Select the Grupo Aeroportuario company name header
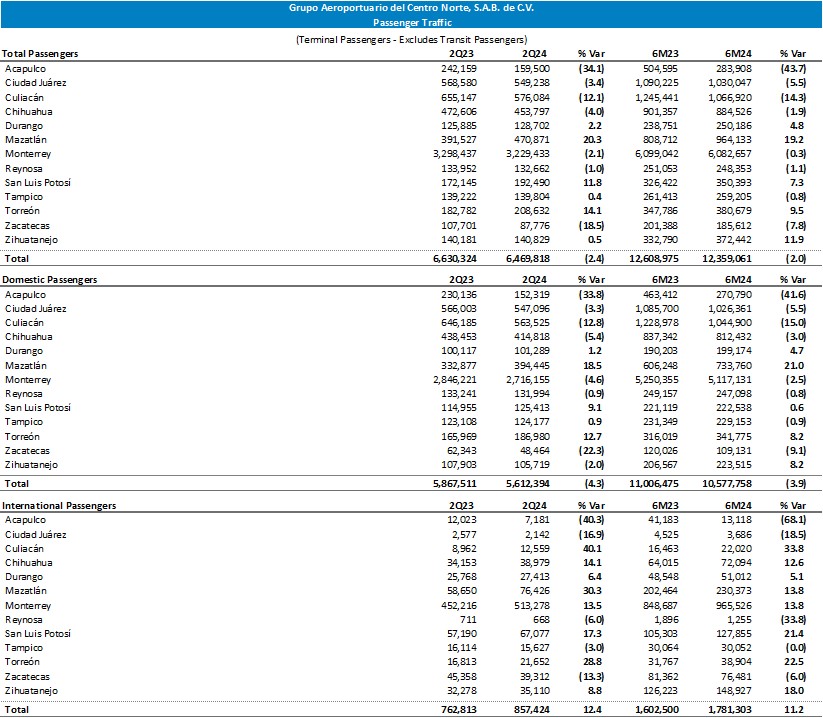Viewport: 823px width, 718px height. coord(411,7)
